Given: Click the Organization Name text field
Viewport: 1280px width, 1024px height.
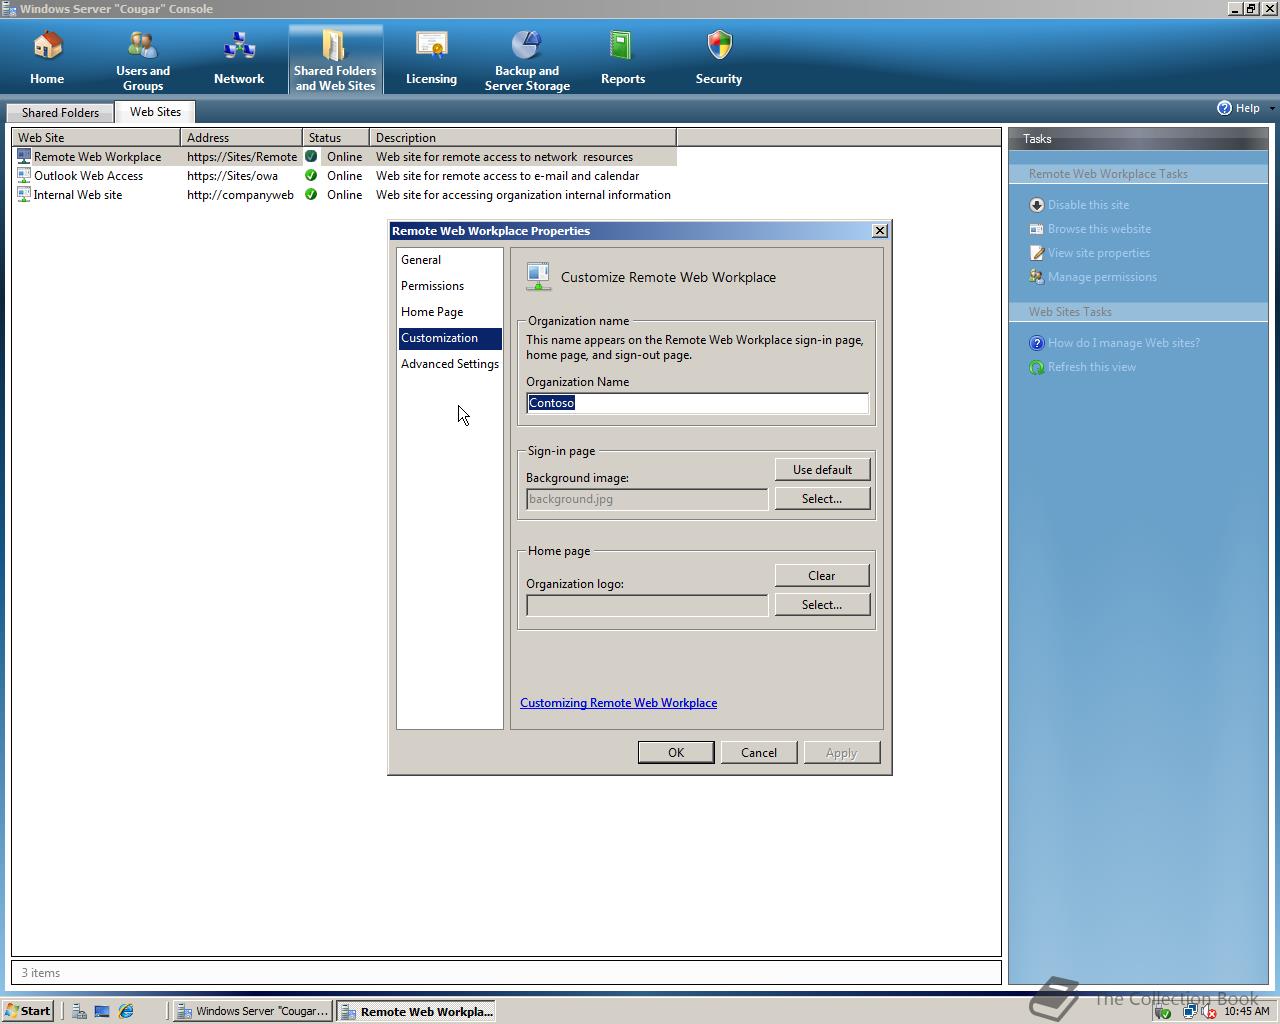Looking at the screenshot, I should tap(697, 403).
